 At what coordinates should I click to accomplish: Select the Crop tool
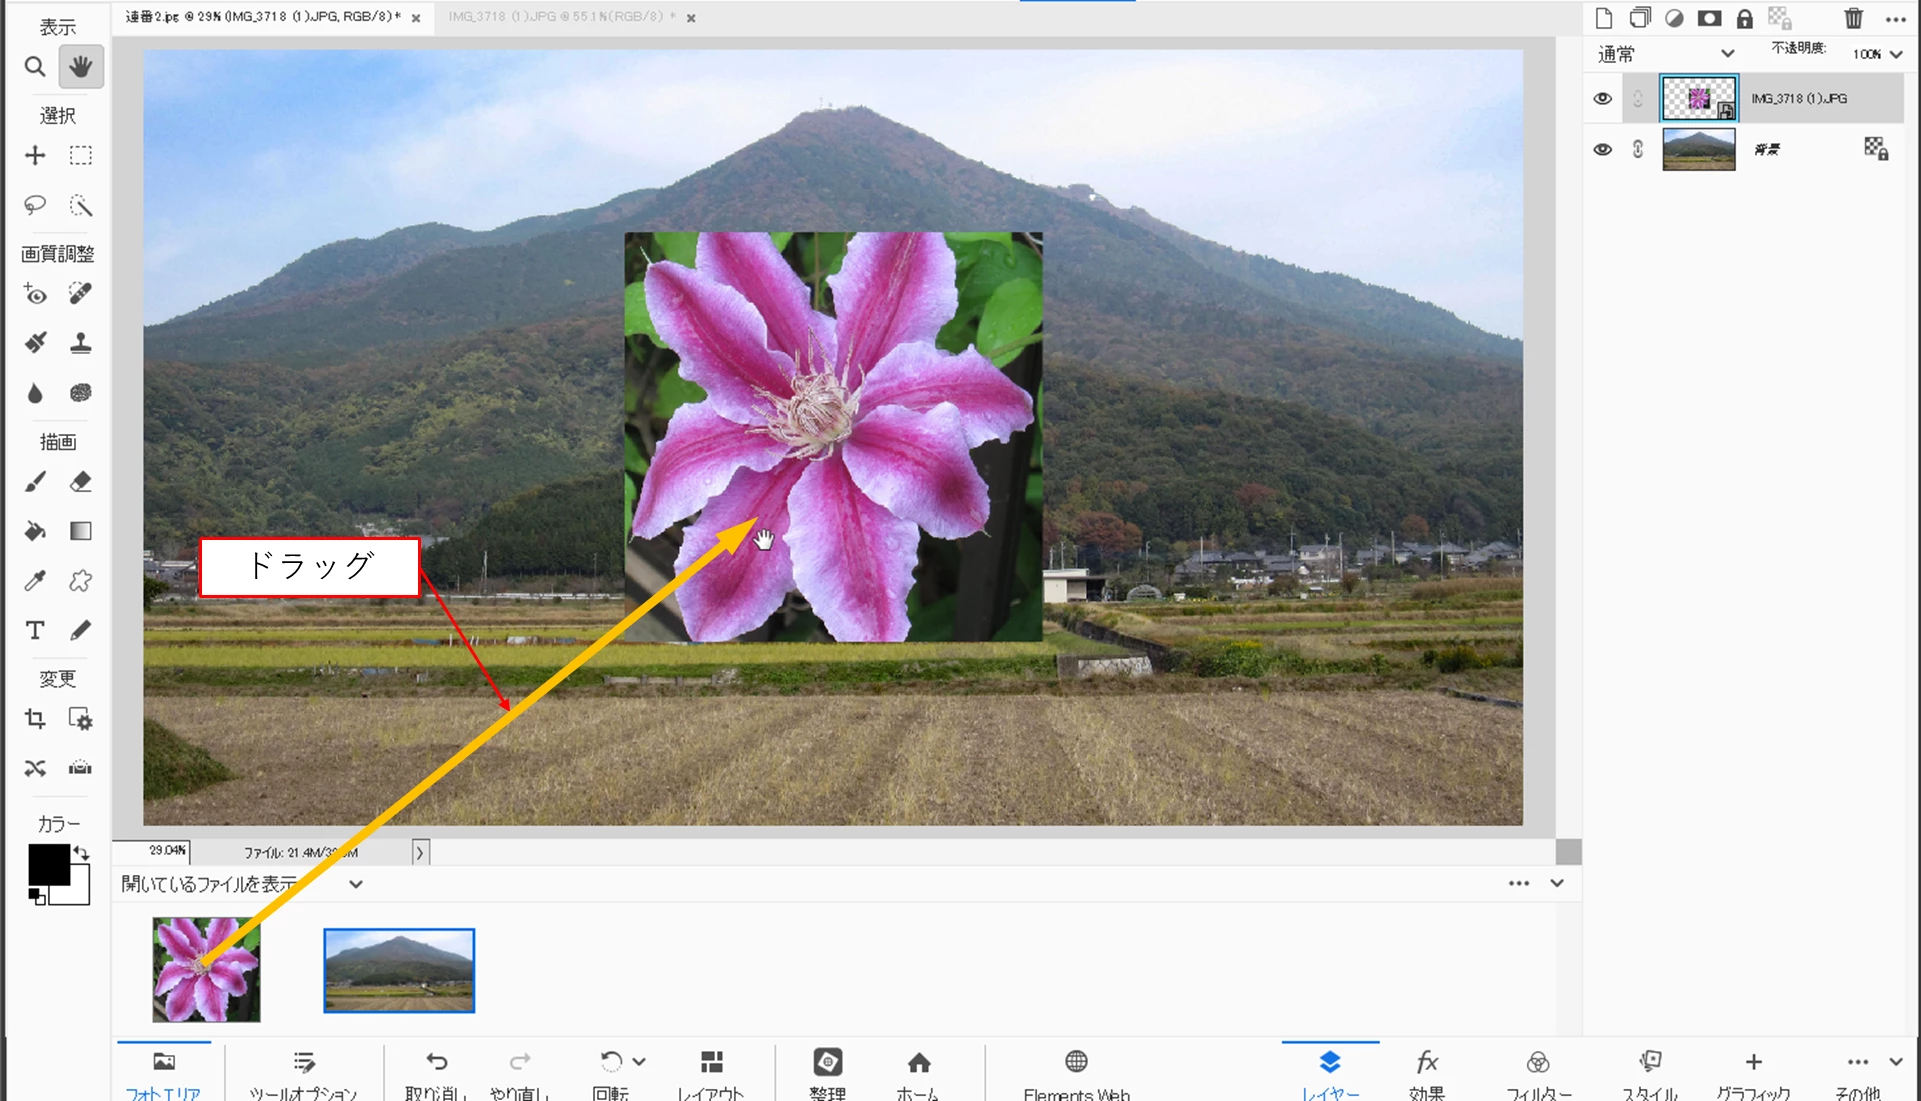(x=35, y=719)
